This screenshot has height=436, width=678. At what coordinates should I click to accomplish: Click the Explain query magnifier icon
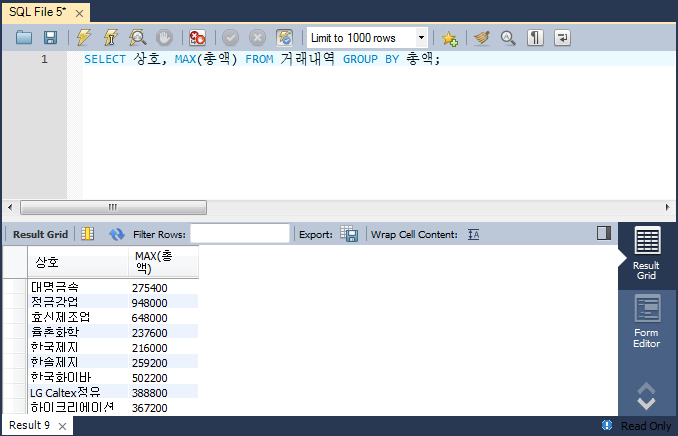click(x=138, y=38)
